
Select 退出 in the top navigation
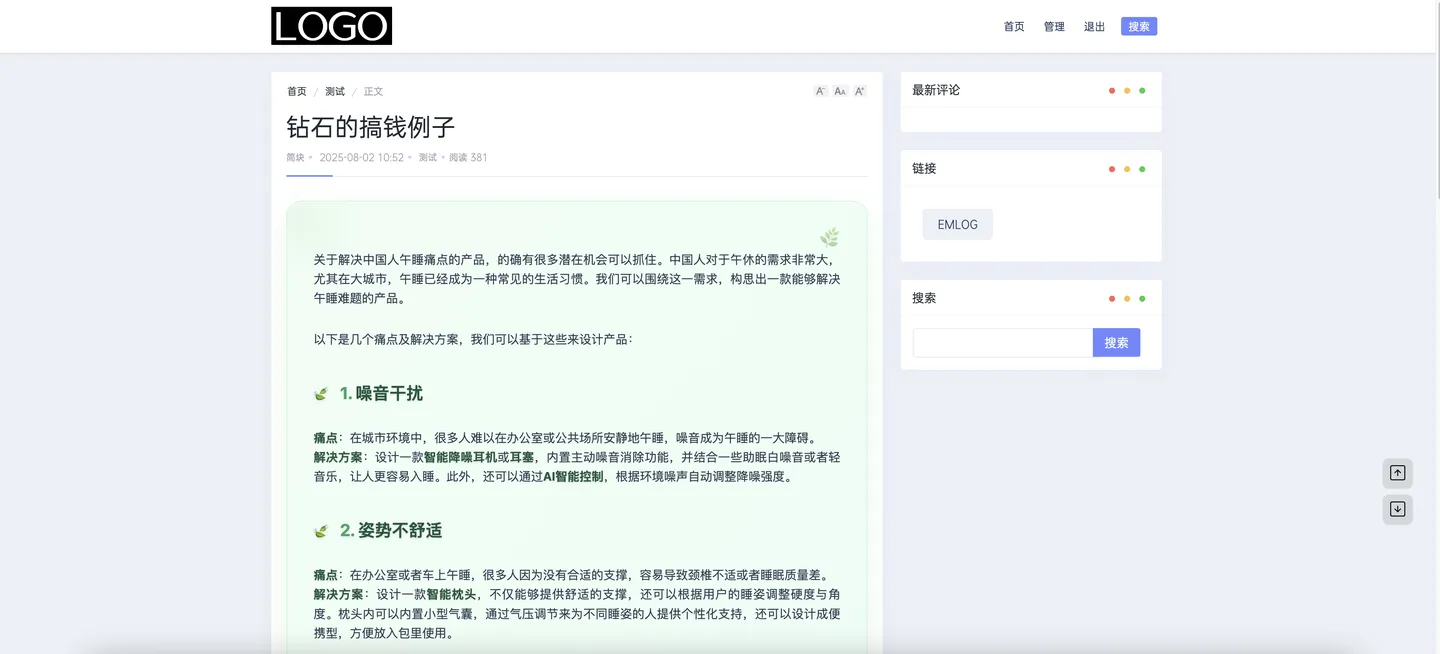(x=1094, y=27)
